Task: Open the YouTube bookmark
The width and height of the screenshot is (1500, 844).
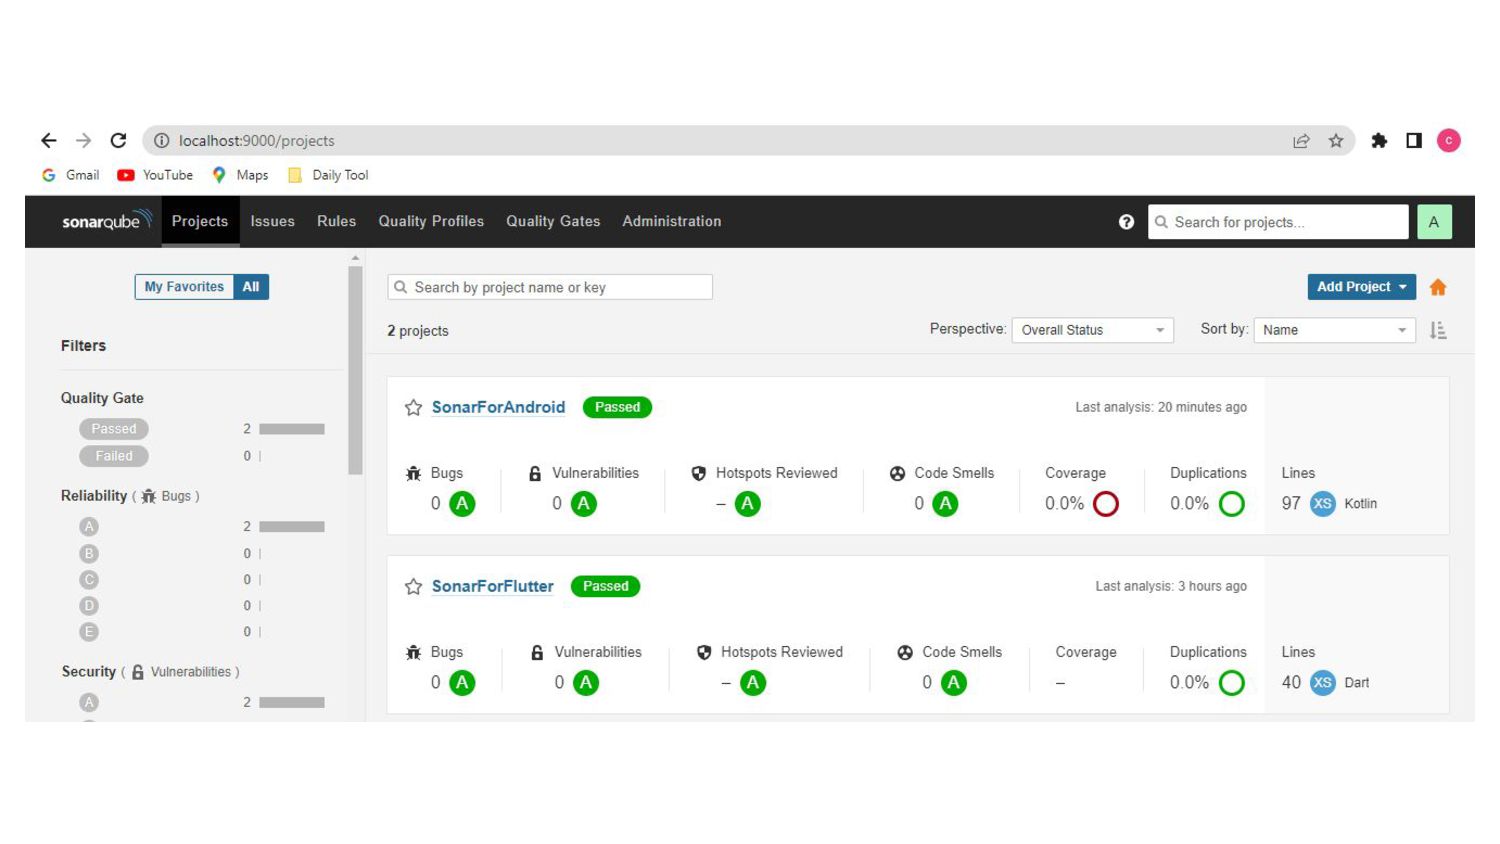Action: tap(155, 175)
